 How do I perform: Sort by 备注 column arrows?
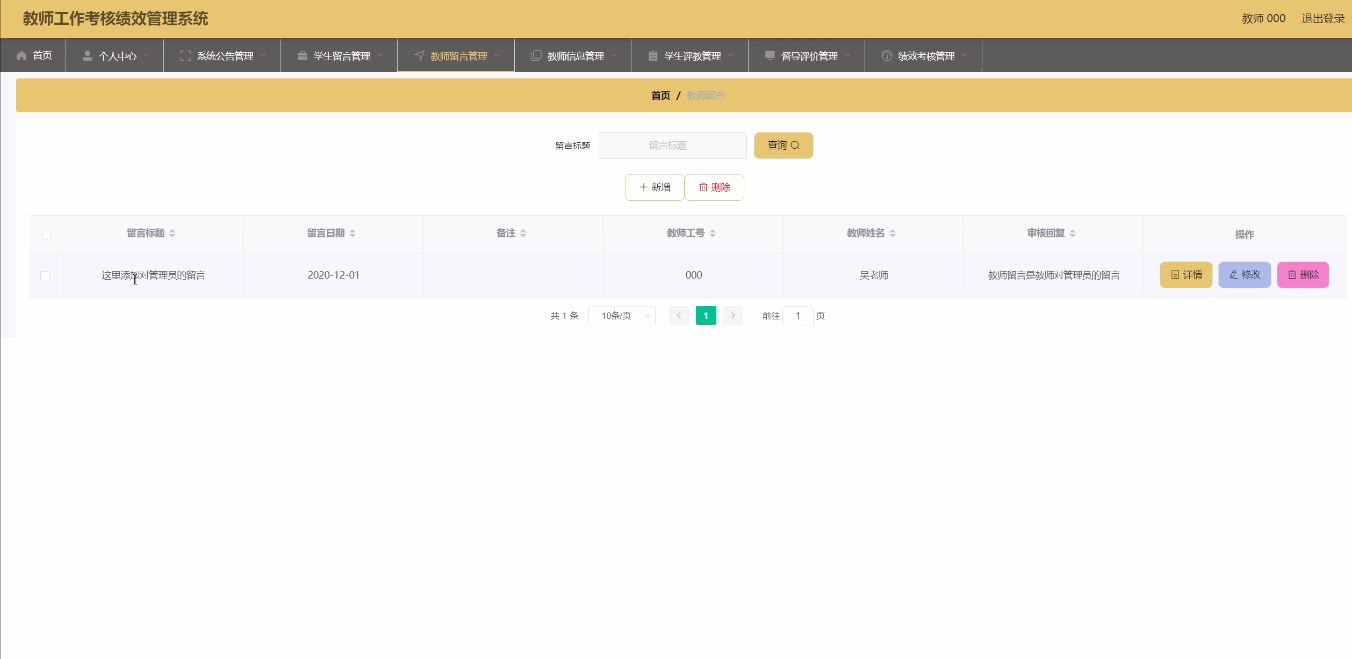click(x=523, y=233)
